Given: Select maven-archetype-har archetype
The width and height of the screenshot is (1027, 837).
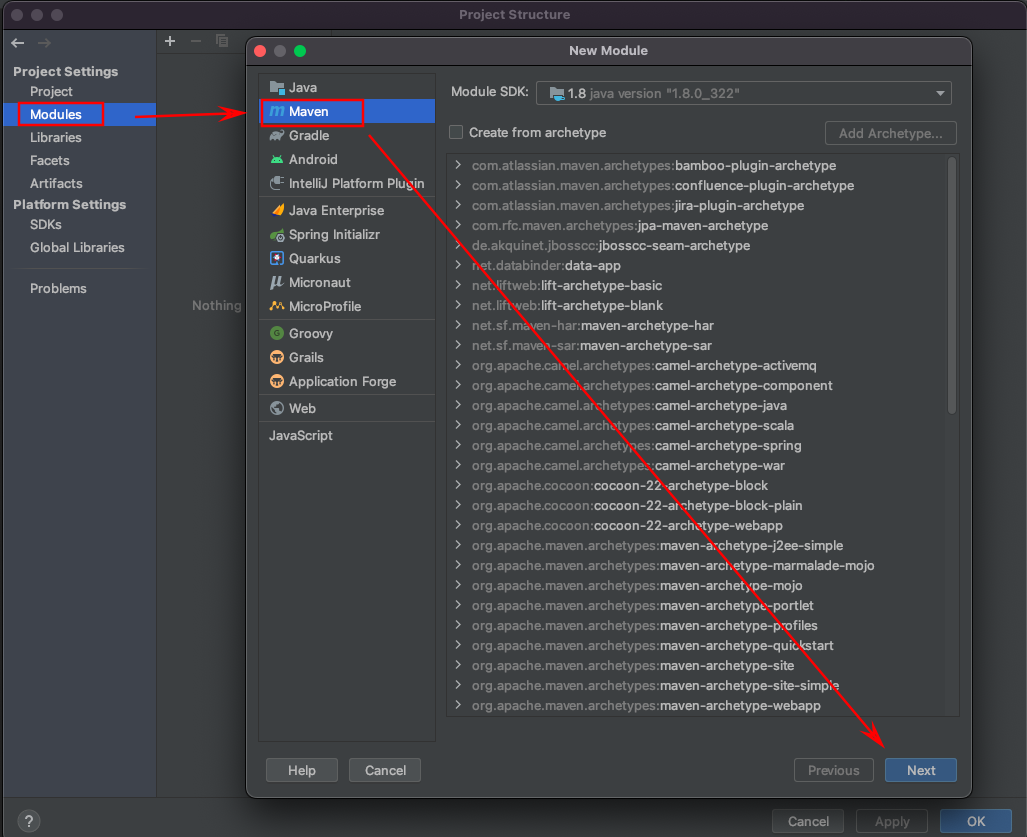Looking at the screenshot, I should [x=593, y=326].
